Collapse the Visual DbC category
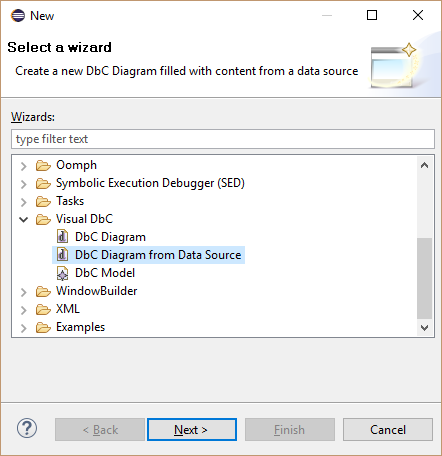The height and width of the screenshot is (456, 442). (x=24, y=219)
